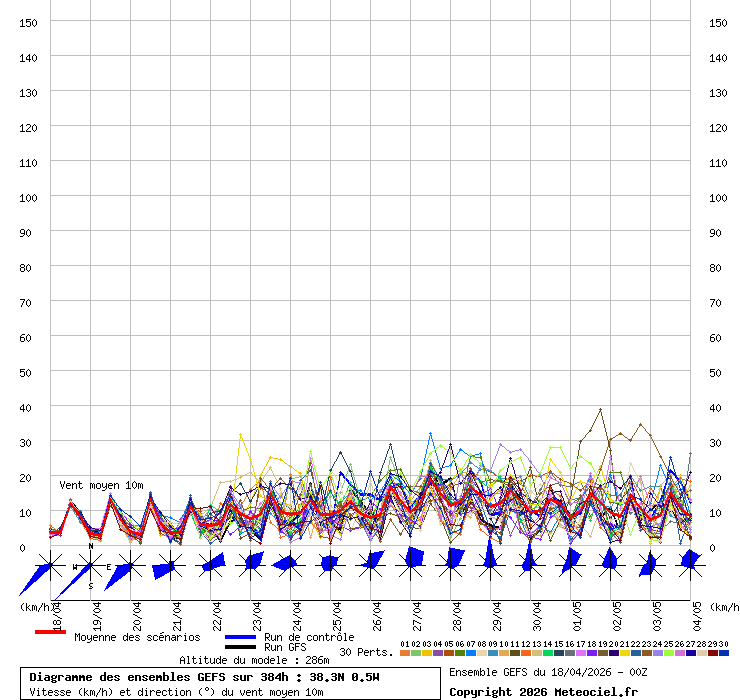This screenshot has width=740, height=700.
Task: Click the Moyenne des scénarios legend label
Action: (x=137, y=637)
